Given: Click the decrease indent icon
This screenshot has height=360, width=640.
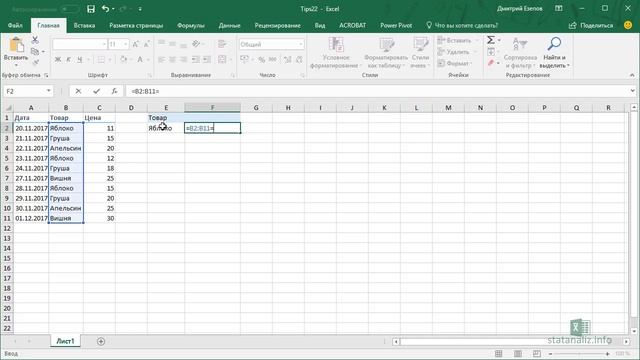Looking at the screenshot, I should (x=196, y=60).
